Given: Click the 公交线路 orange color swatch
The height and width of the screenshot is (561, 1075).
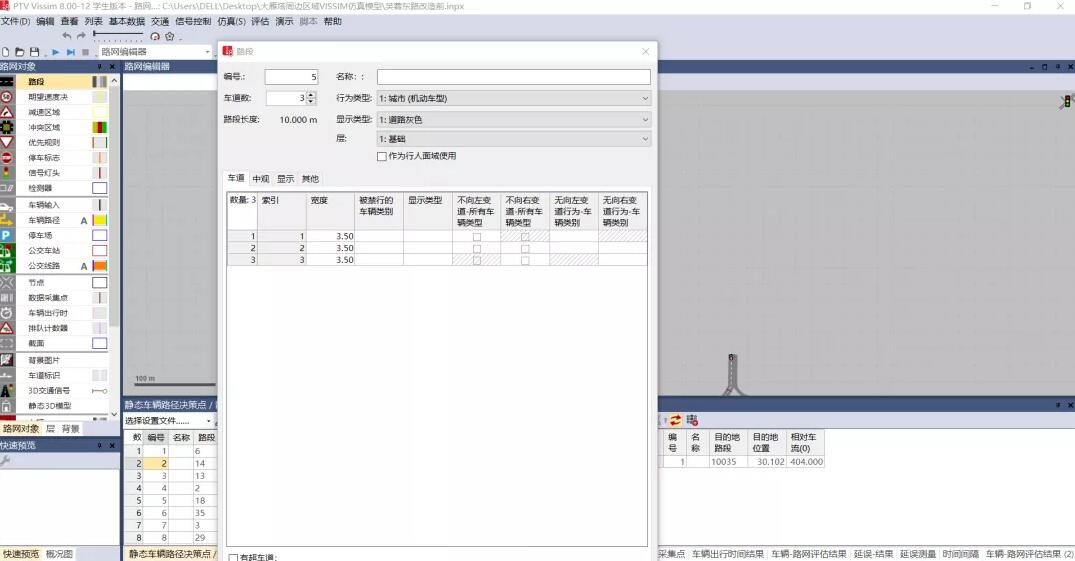Looking at the screenshot, I should point(99,265).
